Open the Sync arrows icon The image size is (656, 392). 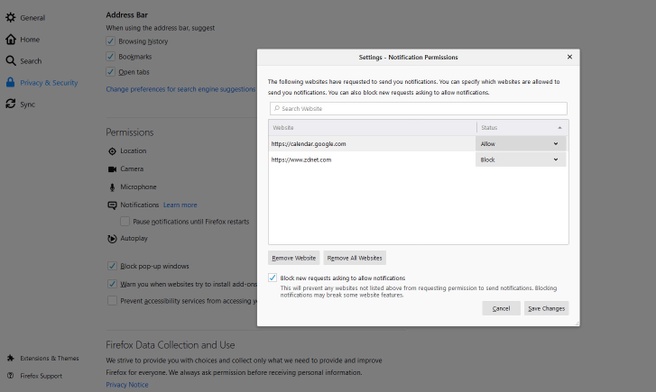point(10,104)
